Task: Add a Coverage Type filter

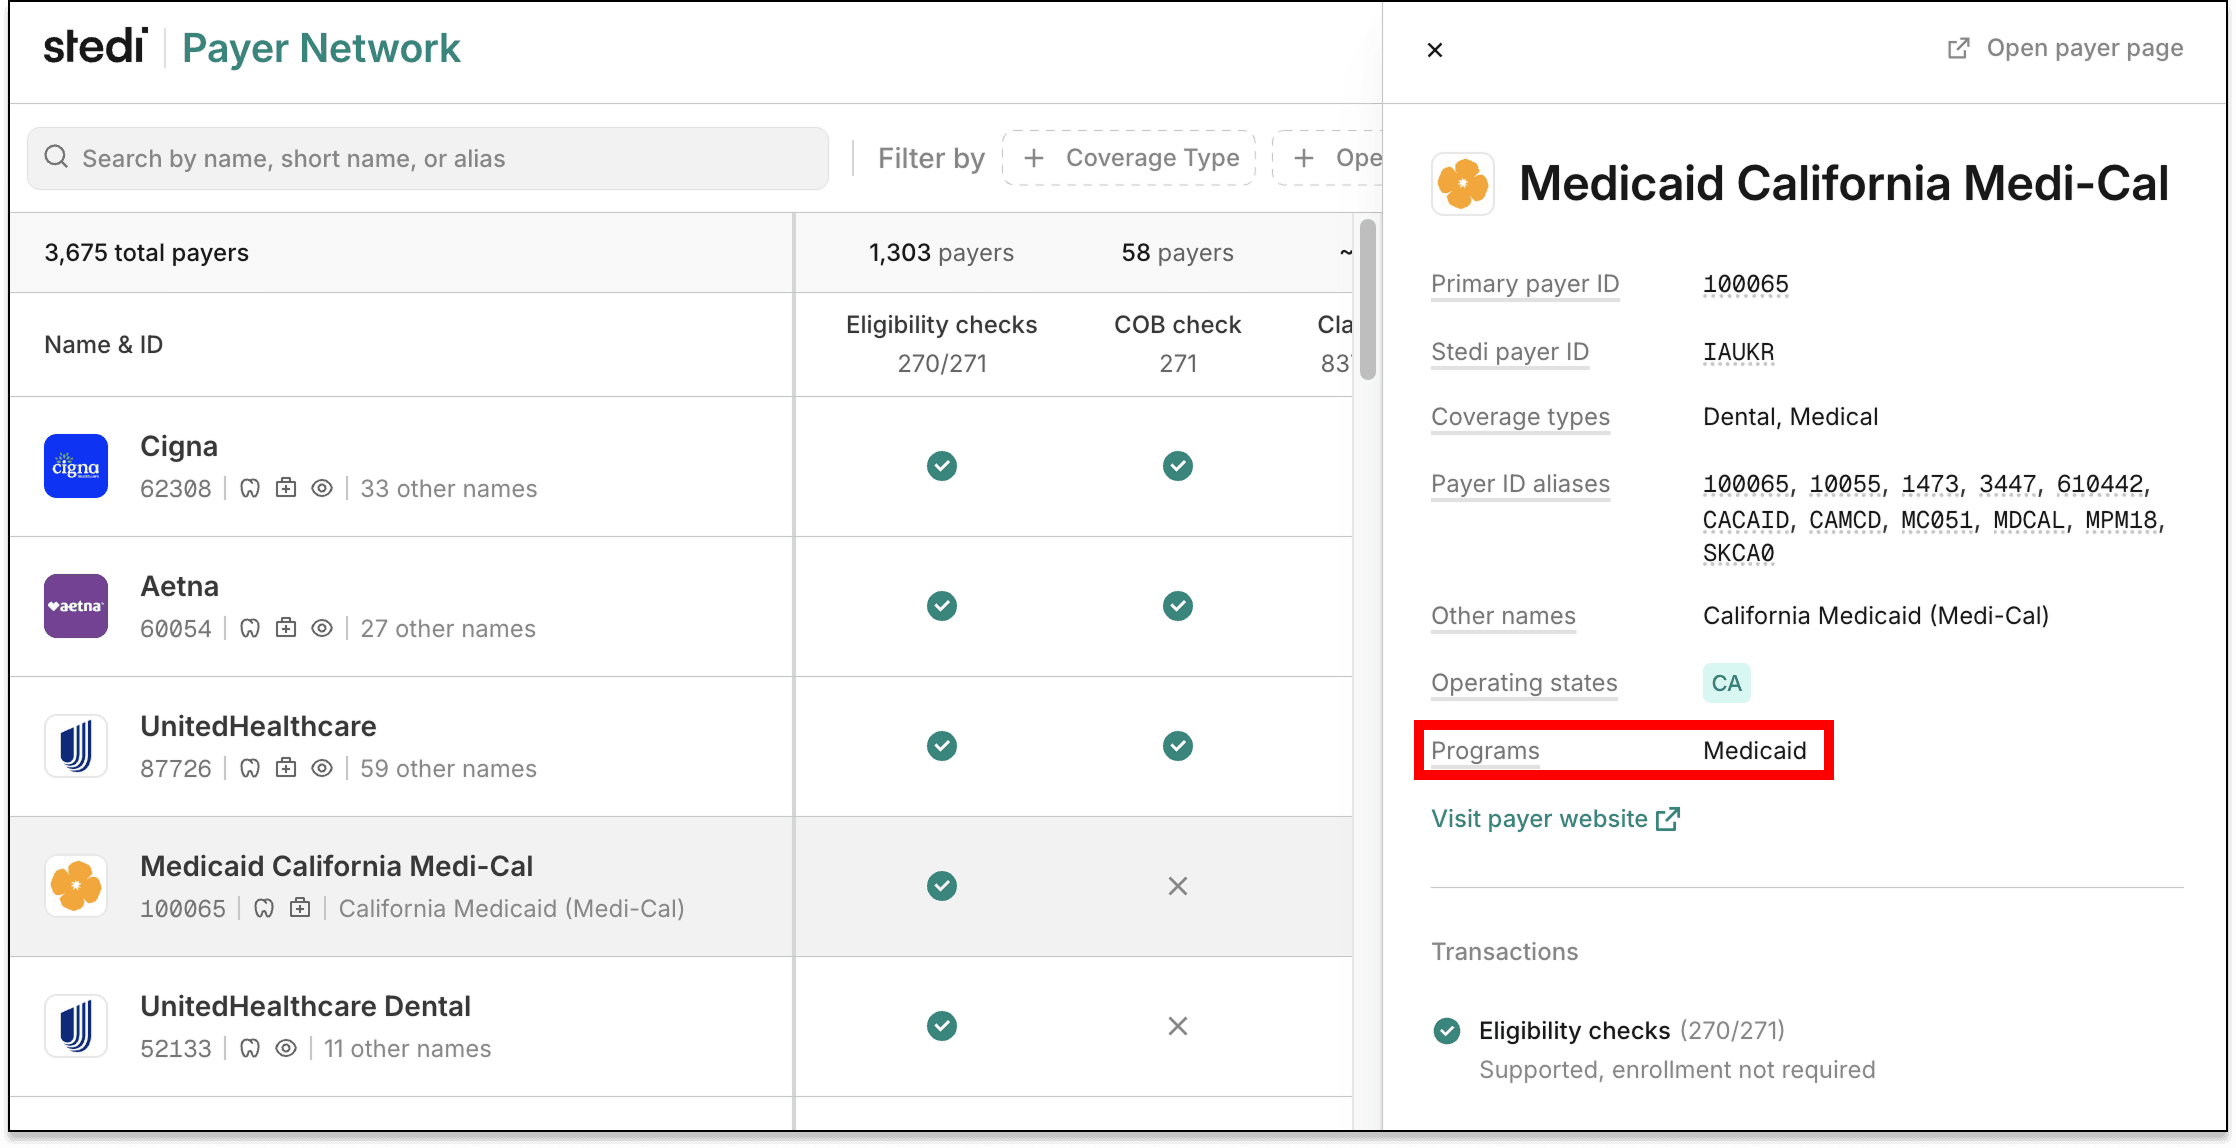Action: tap(1130, 158)
